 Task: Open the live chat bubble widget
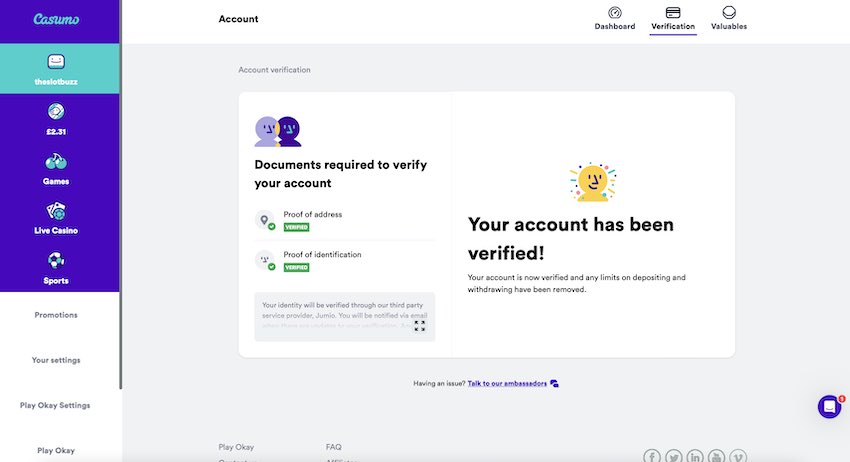click(829, 406)
